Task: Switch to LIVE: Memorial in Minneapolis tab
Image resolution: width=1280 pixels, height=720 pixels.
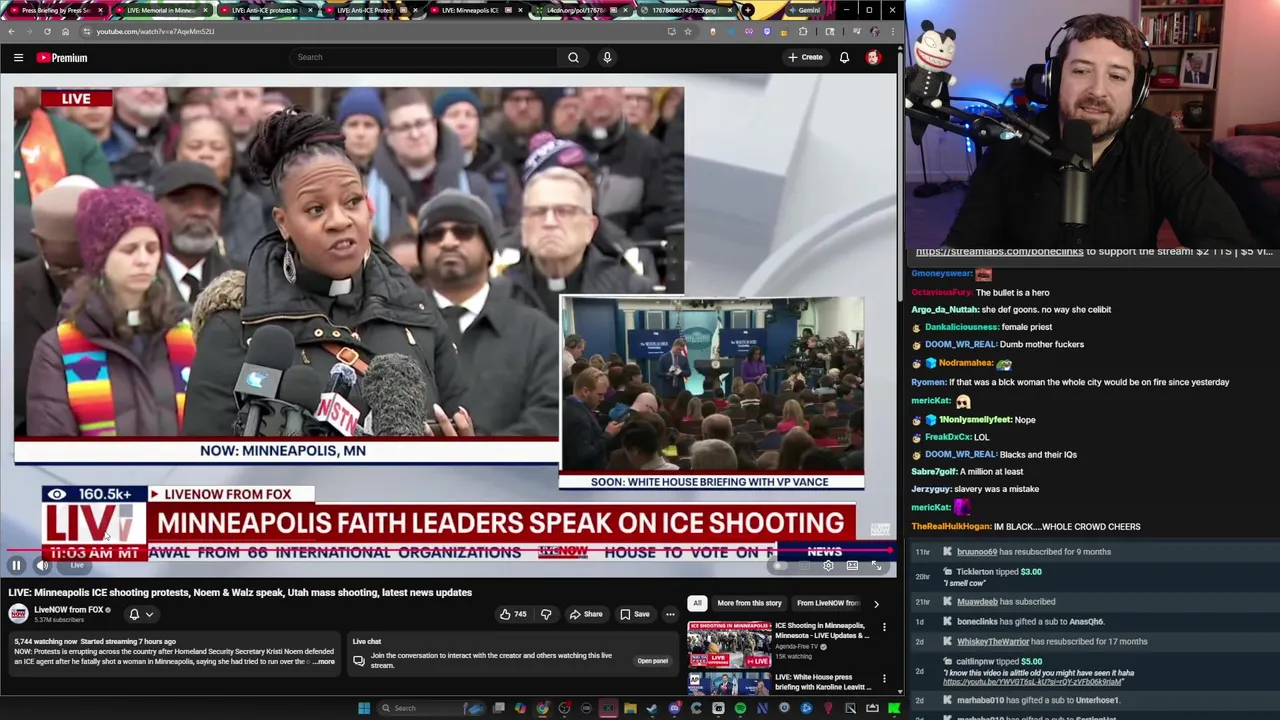Action: tap(160, 10)
